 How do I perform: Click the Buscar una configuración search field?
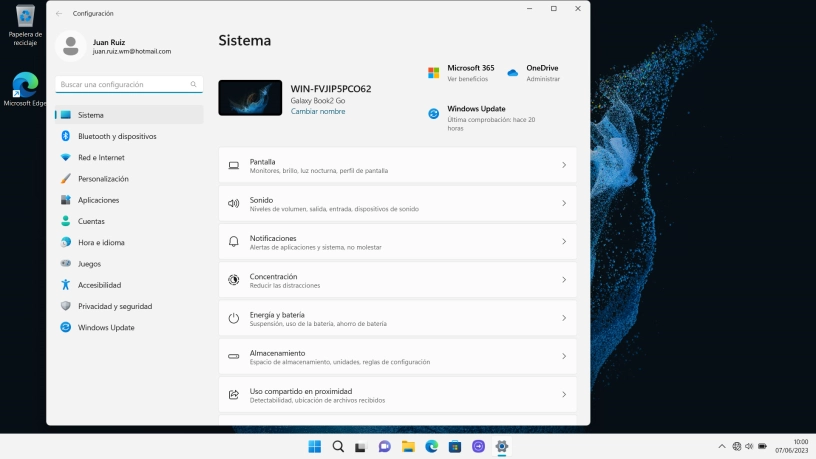129,84
